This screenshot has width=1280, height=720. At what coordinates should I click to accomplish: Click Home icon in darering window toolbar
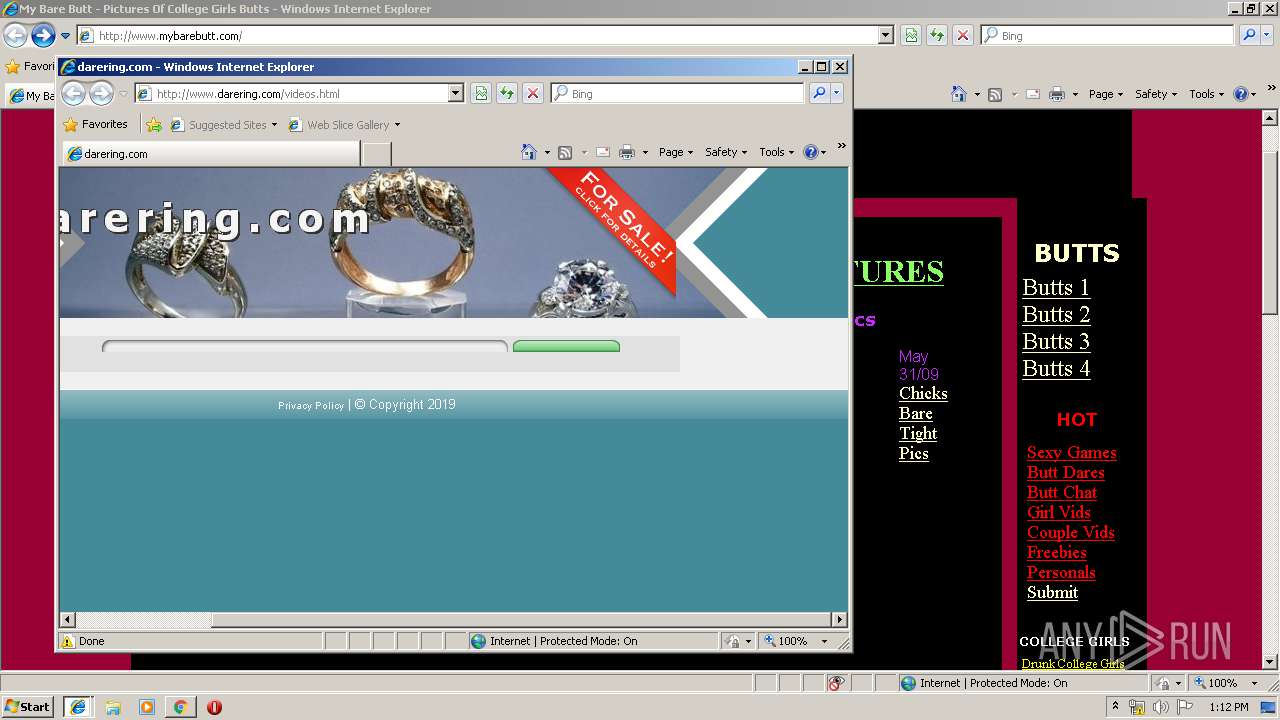529,152
